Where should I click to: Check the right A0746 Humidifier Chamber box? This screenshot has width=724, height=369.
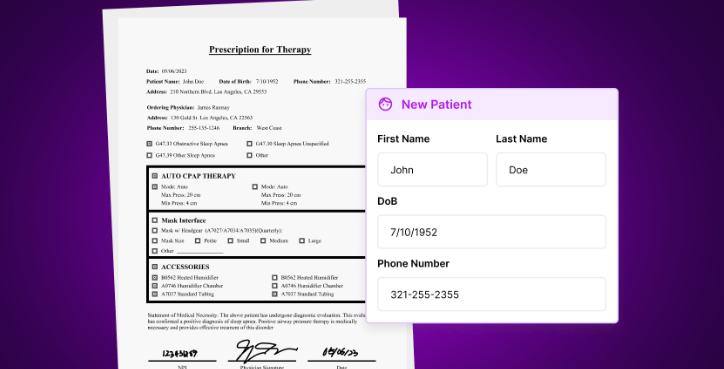(275, 286)
